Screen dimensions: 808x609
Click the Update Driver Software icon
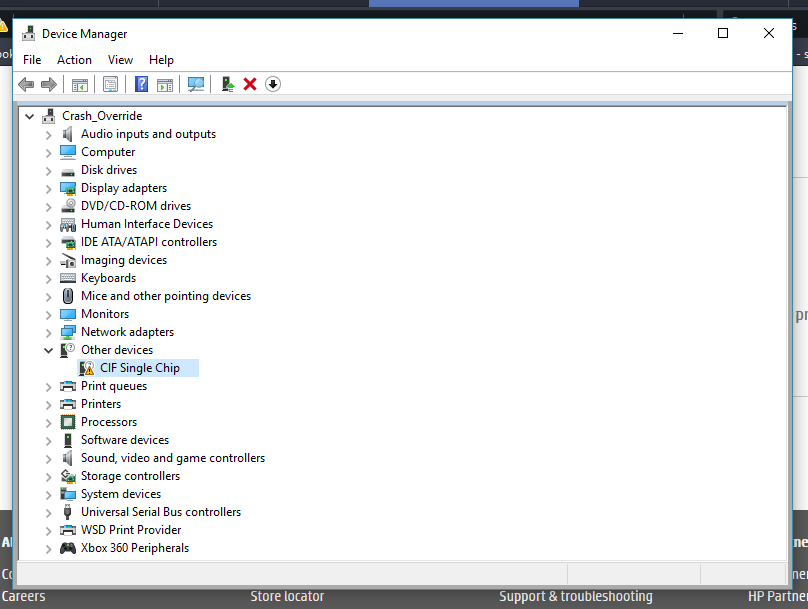pyautogui.click(x=227, y=84)
